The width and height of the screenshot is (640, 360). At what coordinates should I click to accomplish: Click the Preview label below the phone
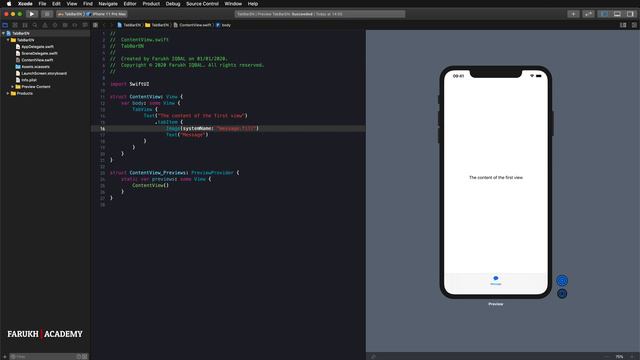(496, 304)
